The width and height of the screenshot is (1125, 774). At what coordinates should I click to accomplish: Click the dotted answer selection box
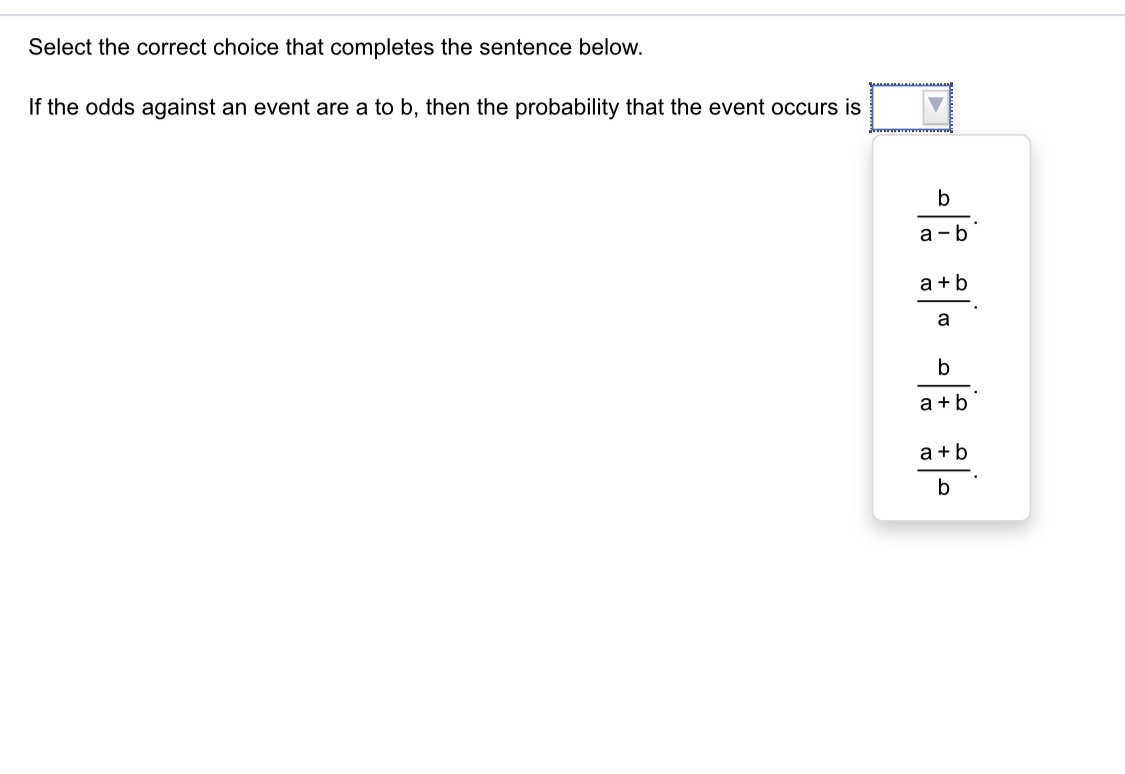click(x=912, y=107)
